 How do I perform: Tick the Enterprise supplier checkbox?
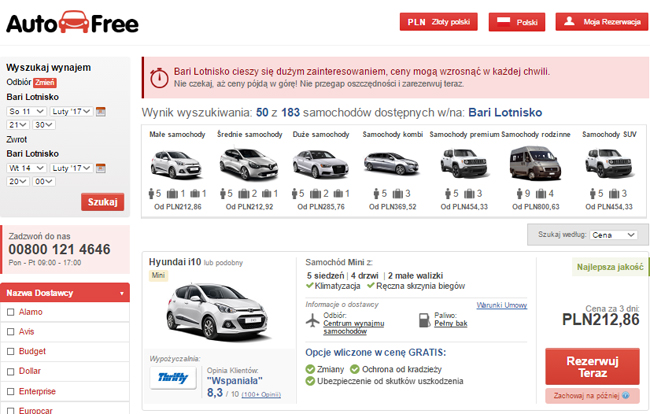coord(11,391)
